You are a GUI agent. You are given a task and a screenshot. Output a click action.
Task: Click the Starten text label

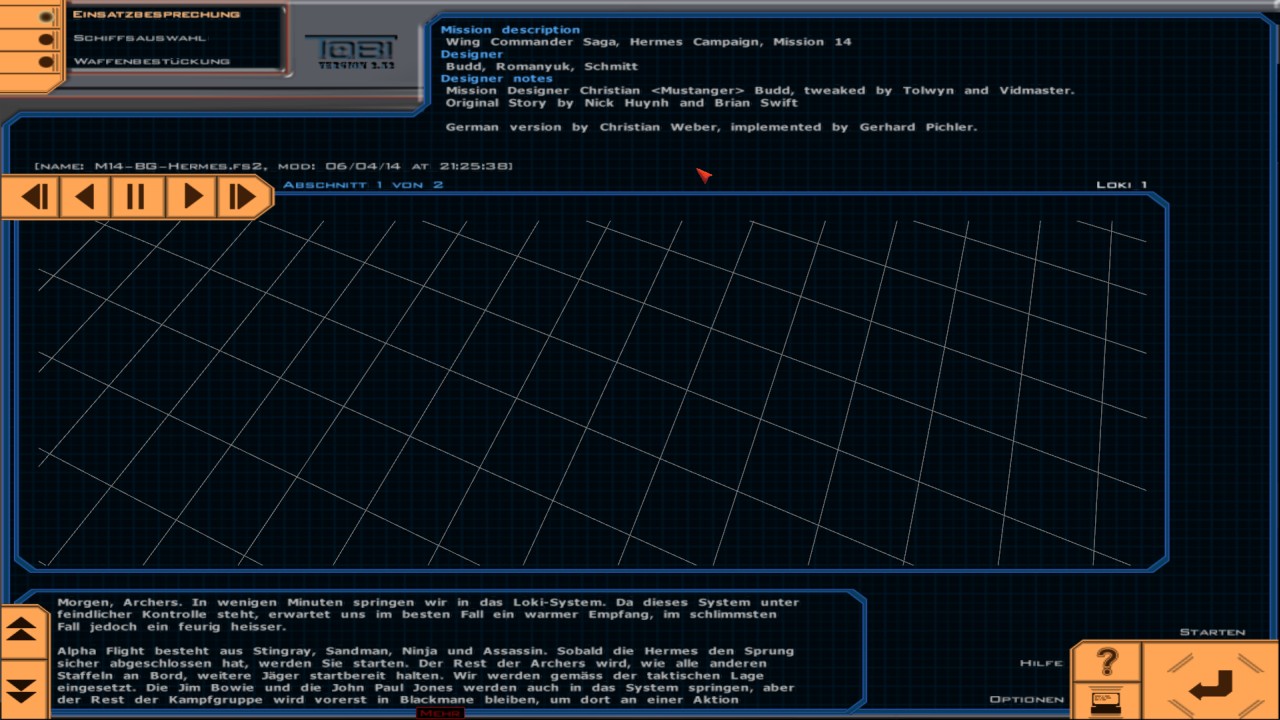click(1212, 632)
